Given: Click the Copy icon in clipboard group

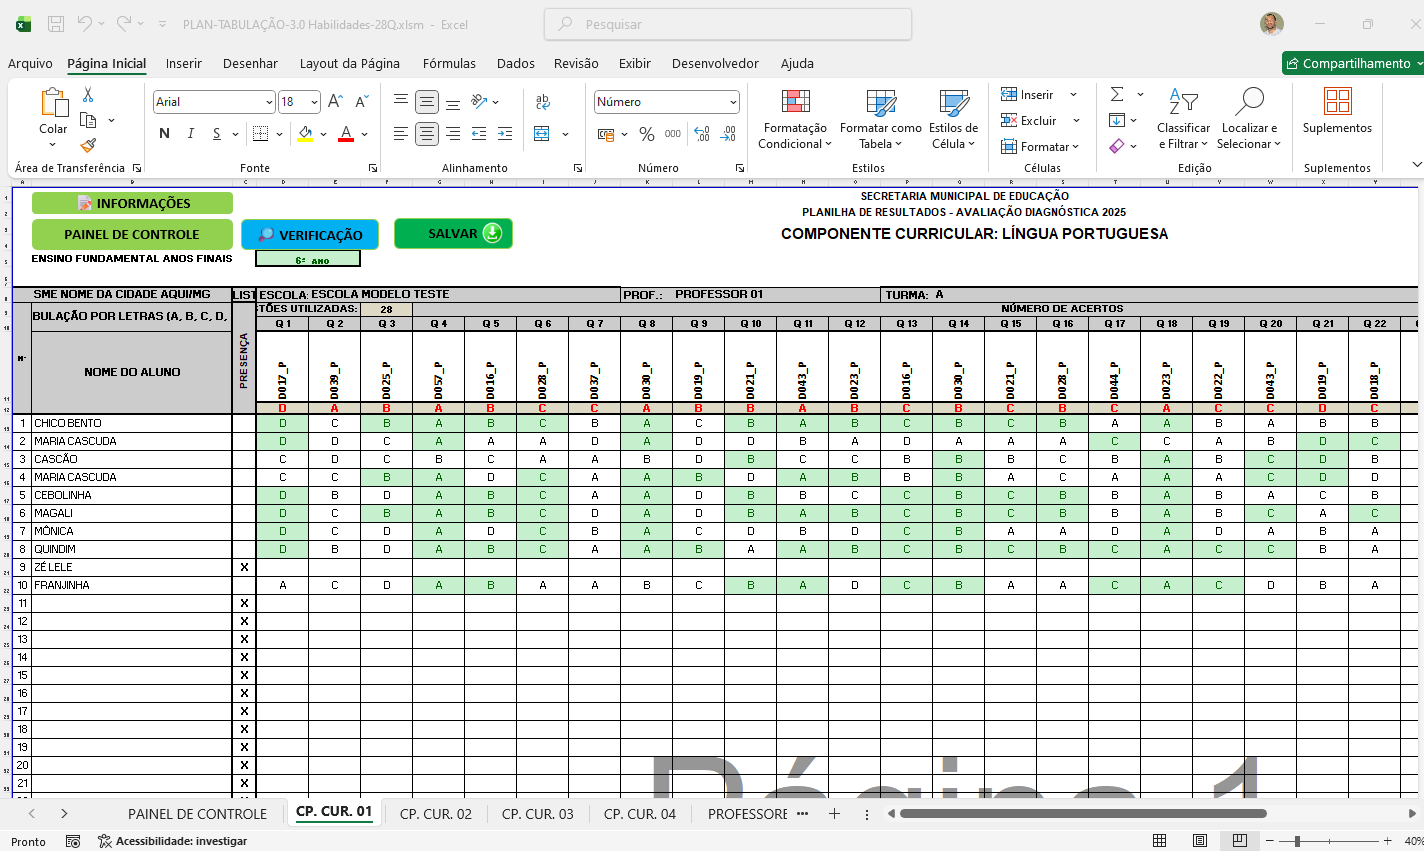Looking at the screenshot, I should 89,120.
